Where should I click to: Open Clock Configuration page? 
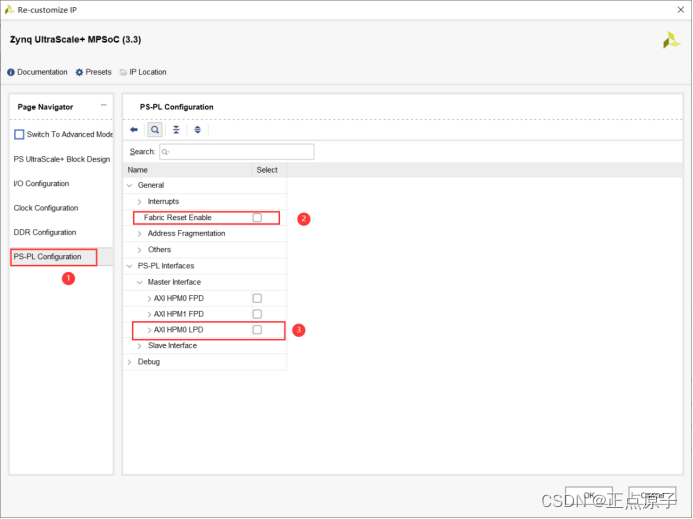coord(46,208)
